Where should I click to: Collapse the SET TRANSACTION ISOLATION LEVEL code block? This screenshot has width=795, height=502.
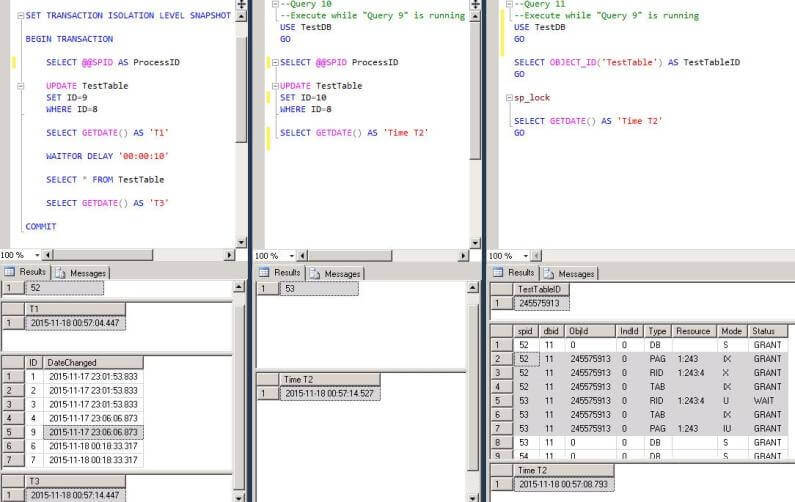coord(20,16)
